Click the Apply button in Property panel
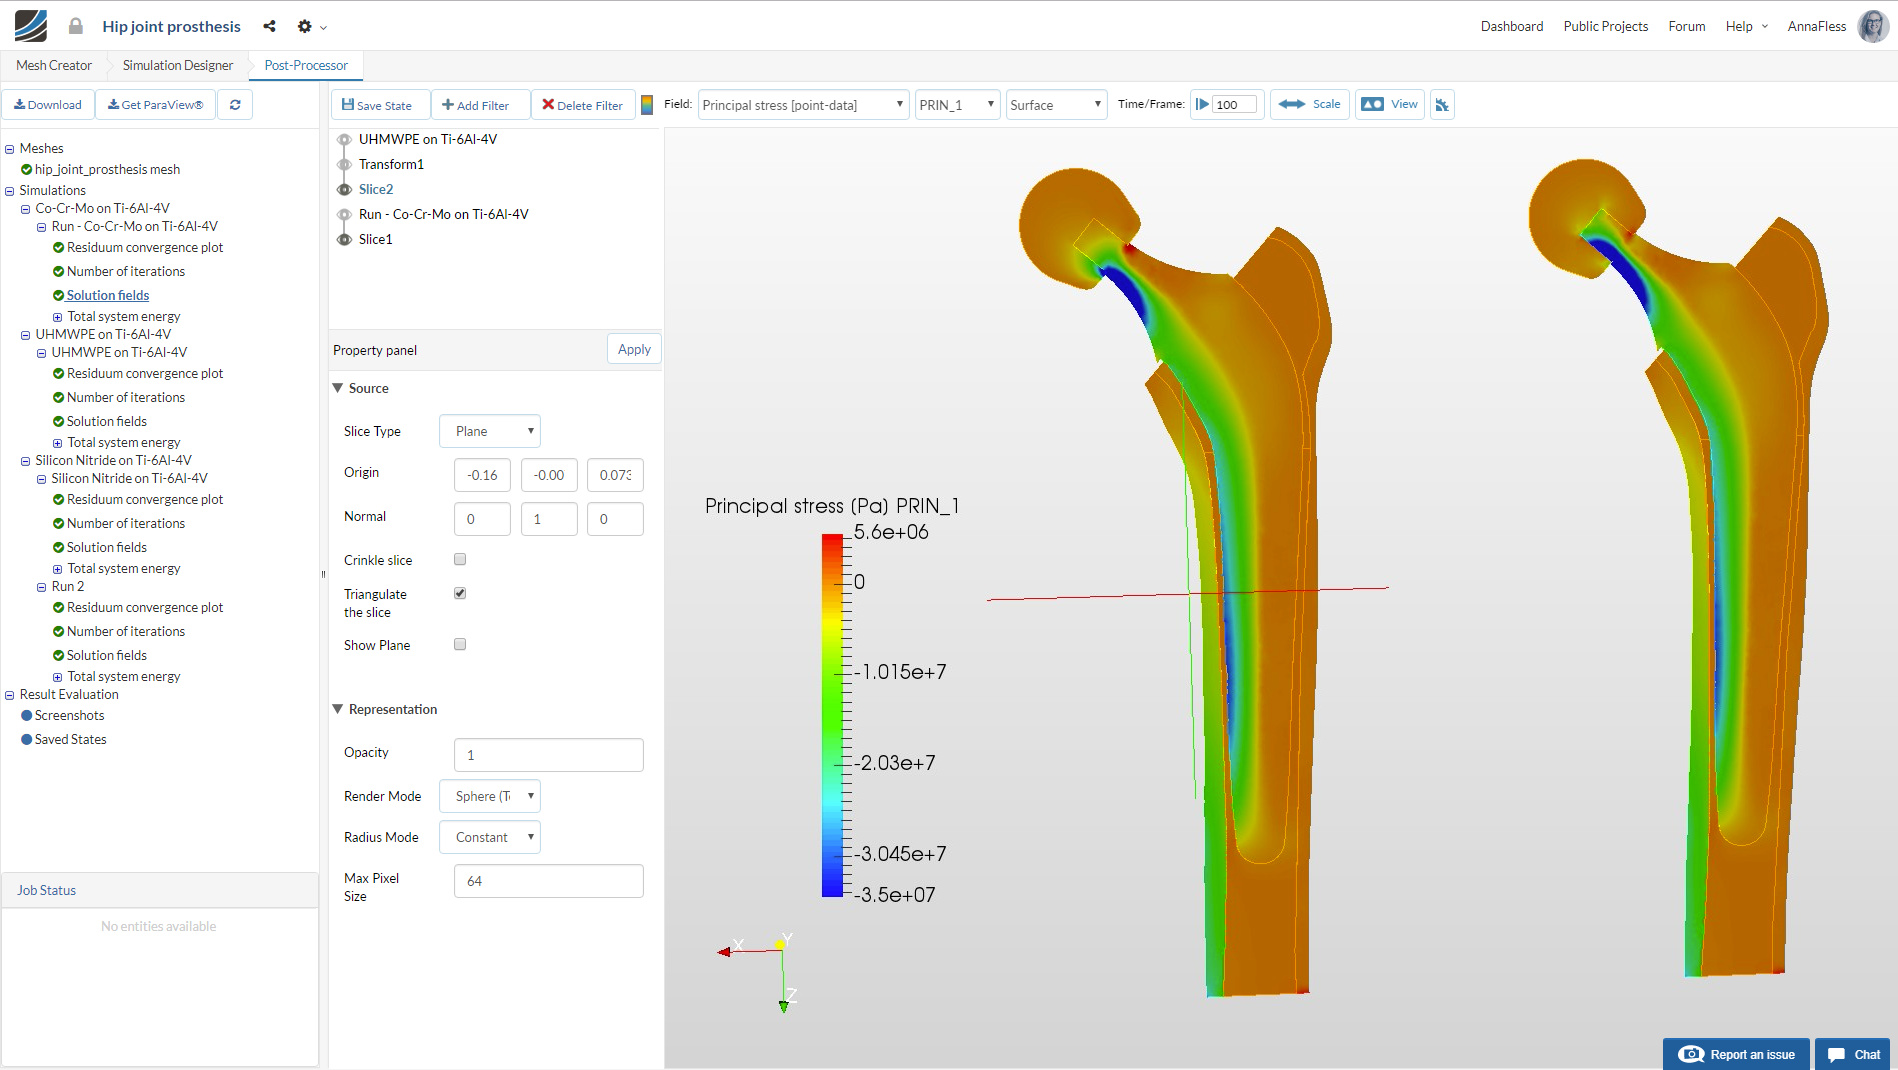The height and width of the screenshot is (1070, 1898). (634, 349)
